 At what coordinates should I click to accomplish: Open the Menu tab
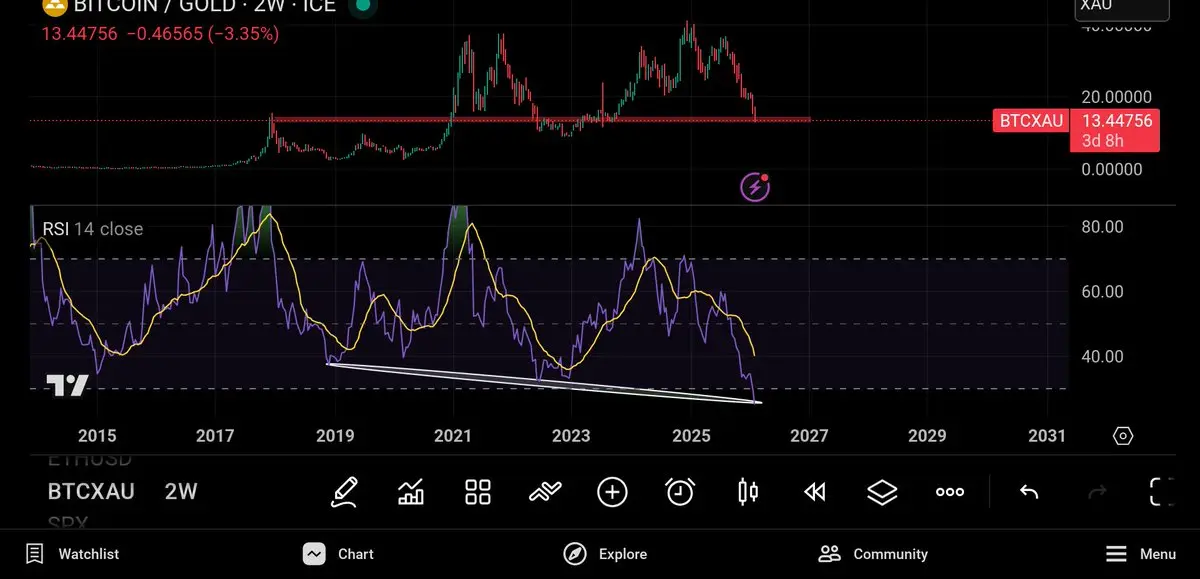point(1141,554)
